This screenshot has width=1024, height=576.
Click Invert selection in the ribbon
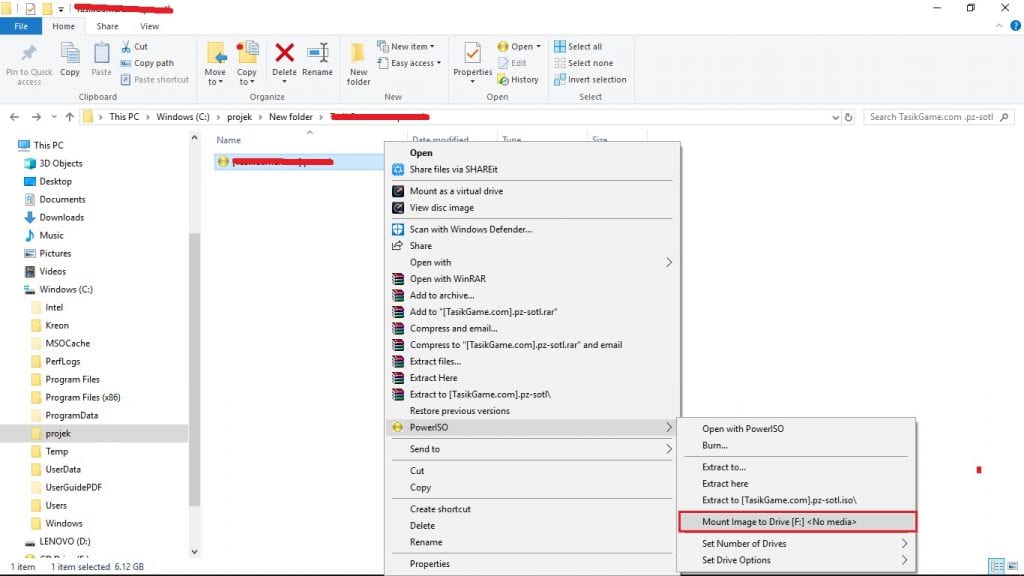click(x=596, y=80)
